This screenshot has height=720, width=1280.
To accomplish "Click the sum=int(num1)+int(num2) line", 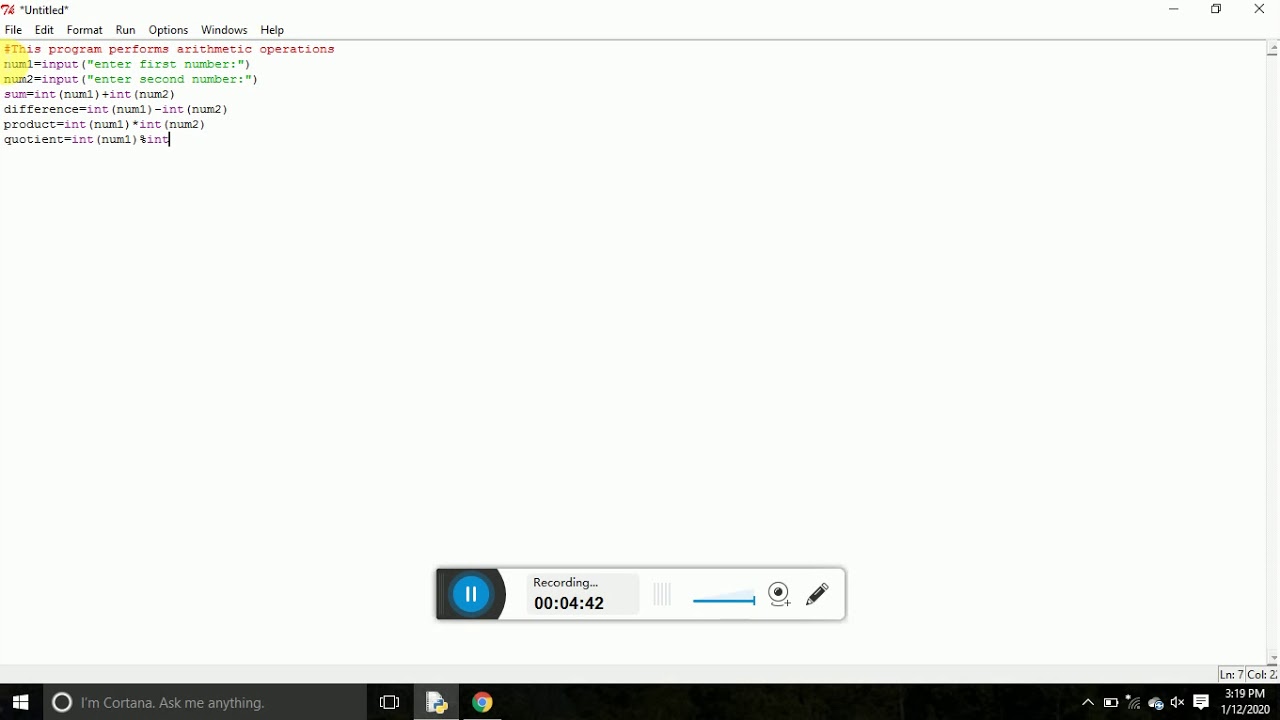I will point(90,94).
